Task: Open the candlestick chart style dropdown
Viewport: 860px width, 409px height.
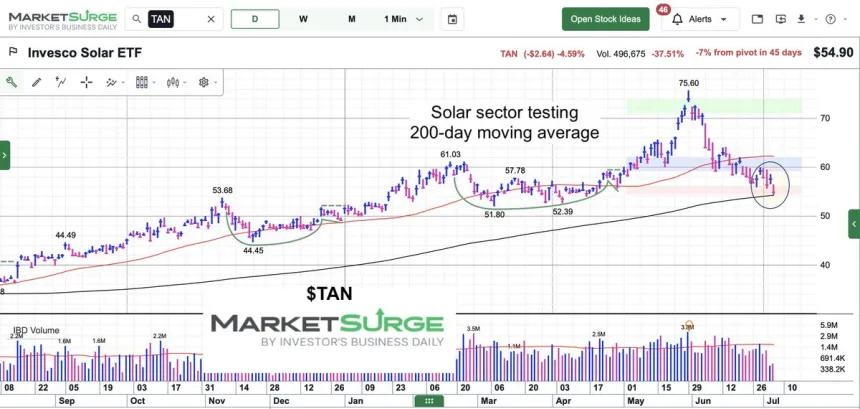Action: coord(176,82)
